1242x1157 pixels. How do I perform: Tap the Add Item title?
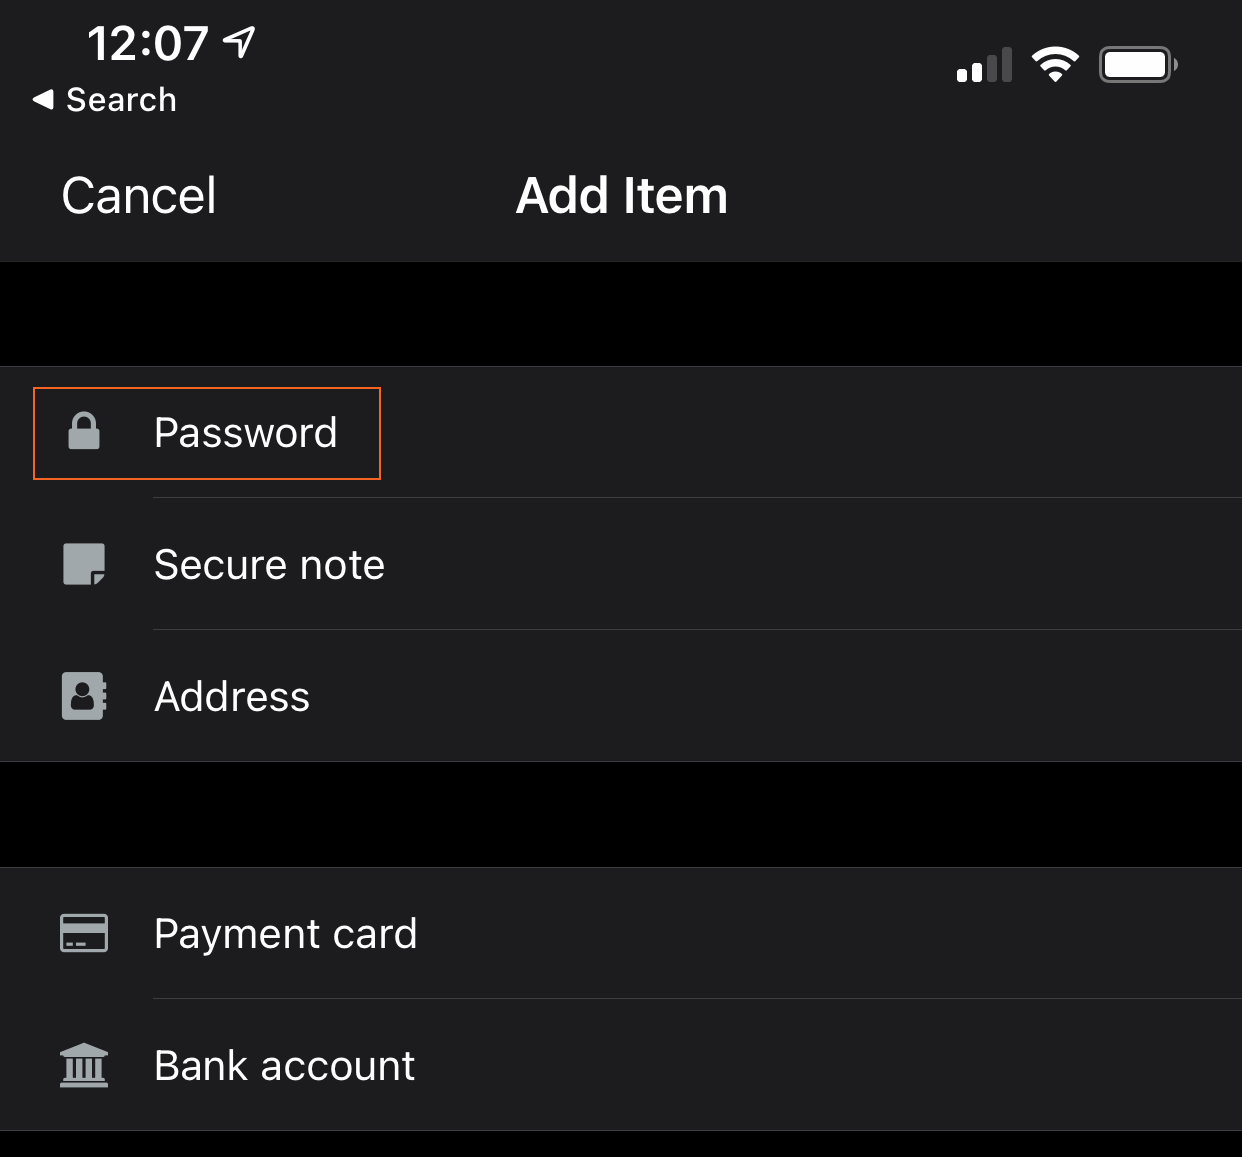pyautogui.click(x=621, y=196)
